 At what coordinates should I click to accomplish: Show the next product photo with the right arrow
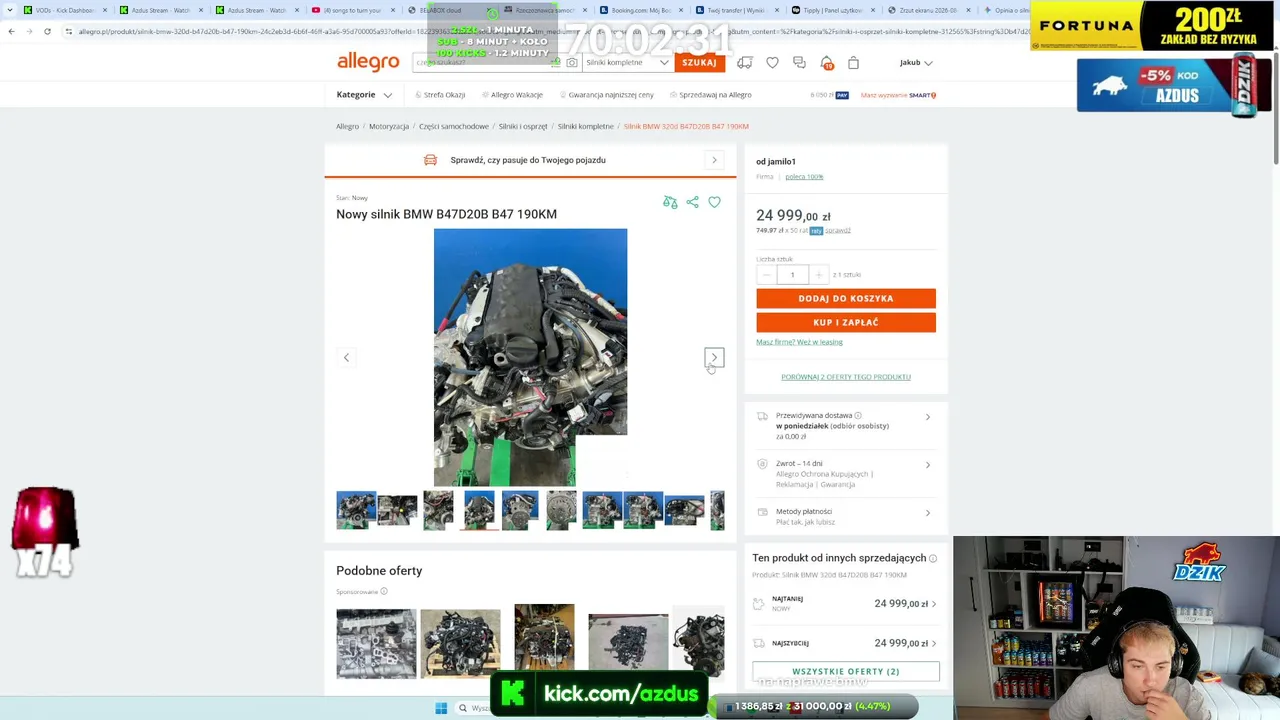(714, 357)
